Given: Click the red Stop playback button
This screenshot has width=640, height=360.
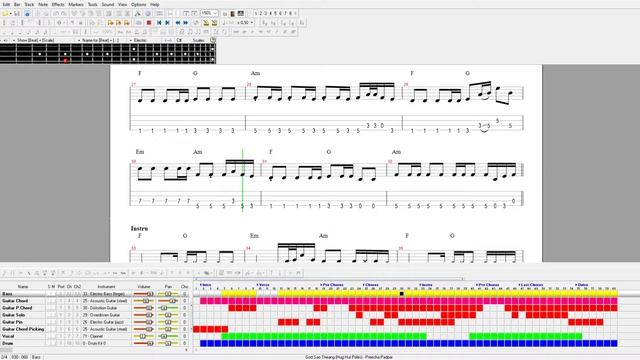Looking at the screenshot, I should coord(149,23).
